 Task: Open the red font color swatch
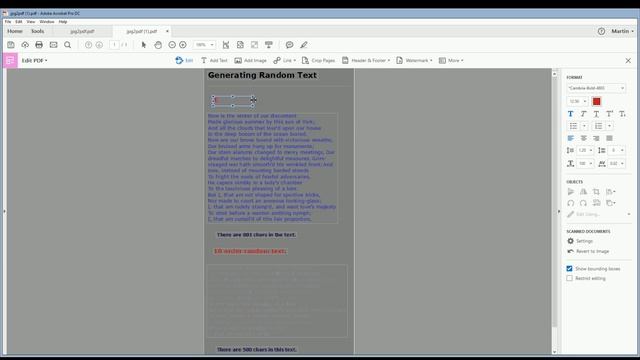(x=596, y=101)
